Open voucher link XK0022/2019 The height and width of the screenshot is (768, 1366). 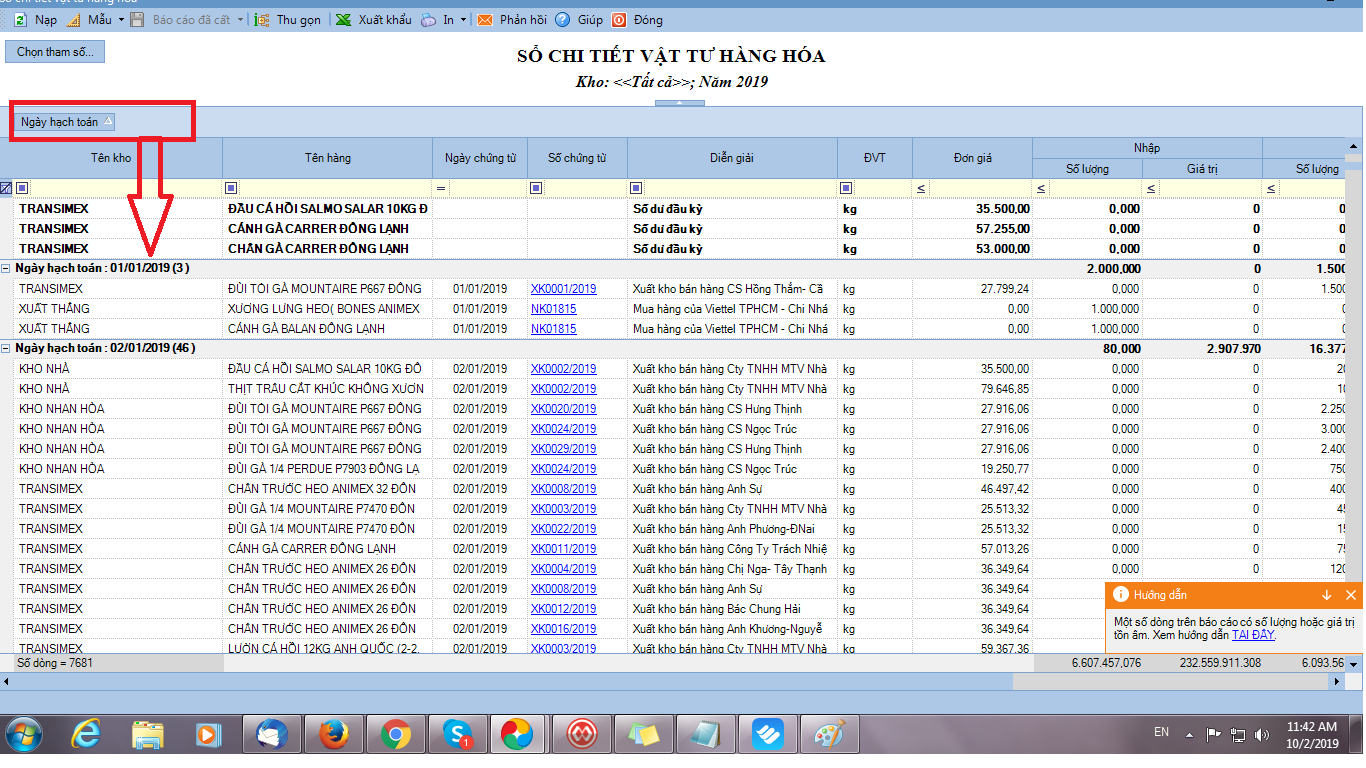(563, 528)
